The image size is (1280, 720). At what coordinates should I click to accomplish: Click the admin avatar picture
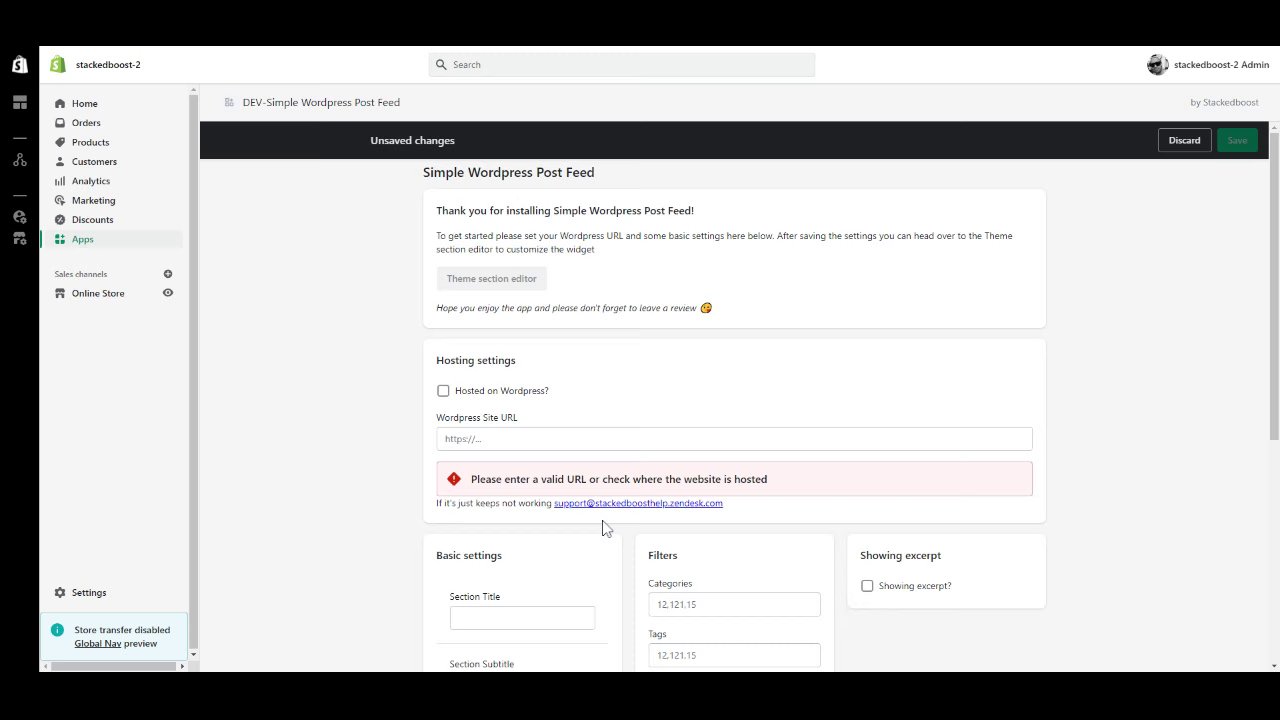click(x=1158, y=65)
